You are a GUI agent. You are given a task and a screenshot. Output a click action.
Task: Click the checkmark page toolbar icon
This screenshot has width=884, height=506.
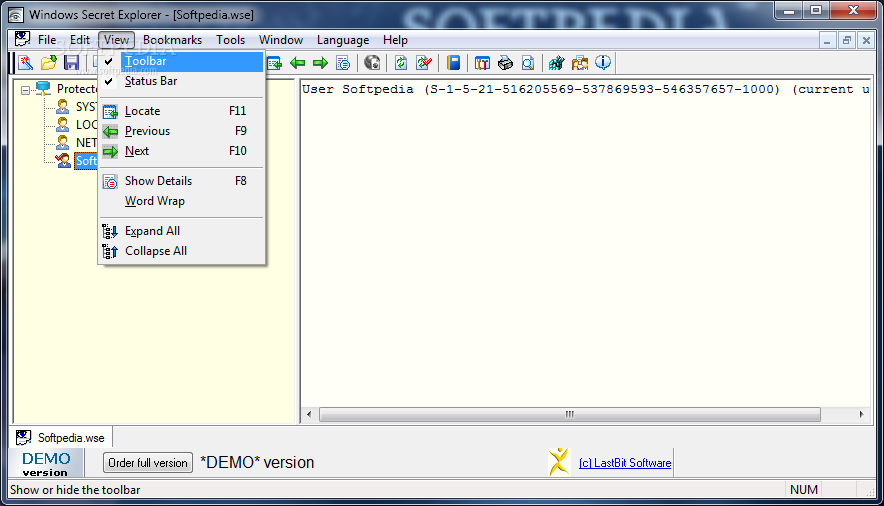coord(424,63)
